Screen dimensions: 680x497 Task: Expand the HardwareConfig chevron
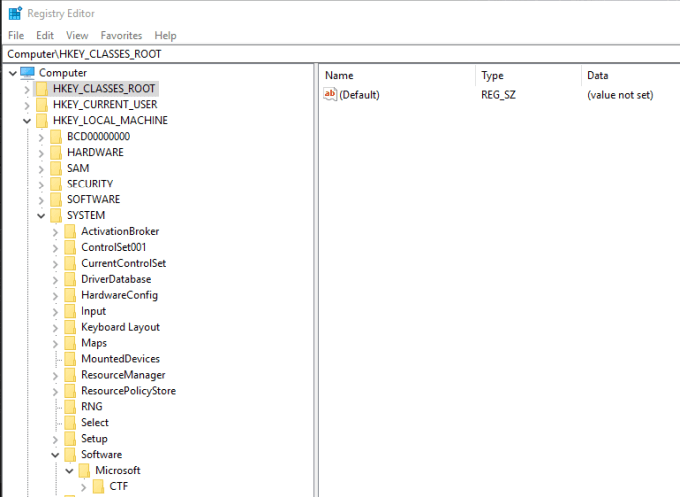55,296
